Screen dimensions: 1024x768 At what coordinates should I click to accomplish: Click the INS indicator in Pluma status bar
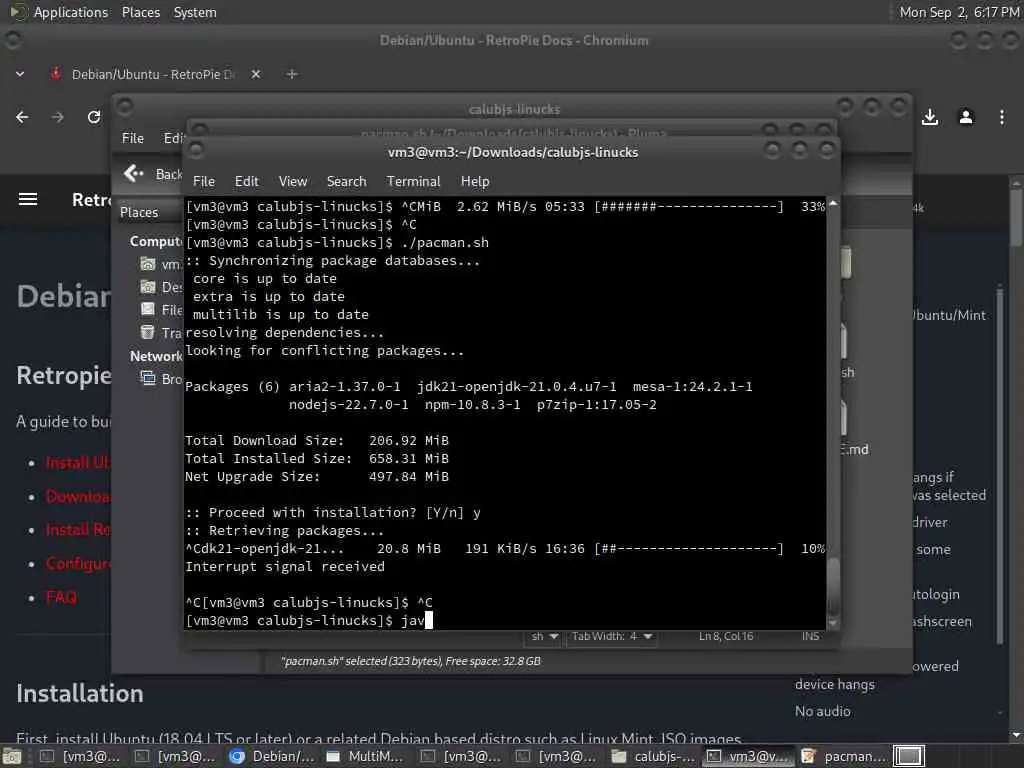810,636
